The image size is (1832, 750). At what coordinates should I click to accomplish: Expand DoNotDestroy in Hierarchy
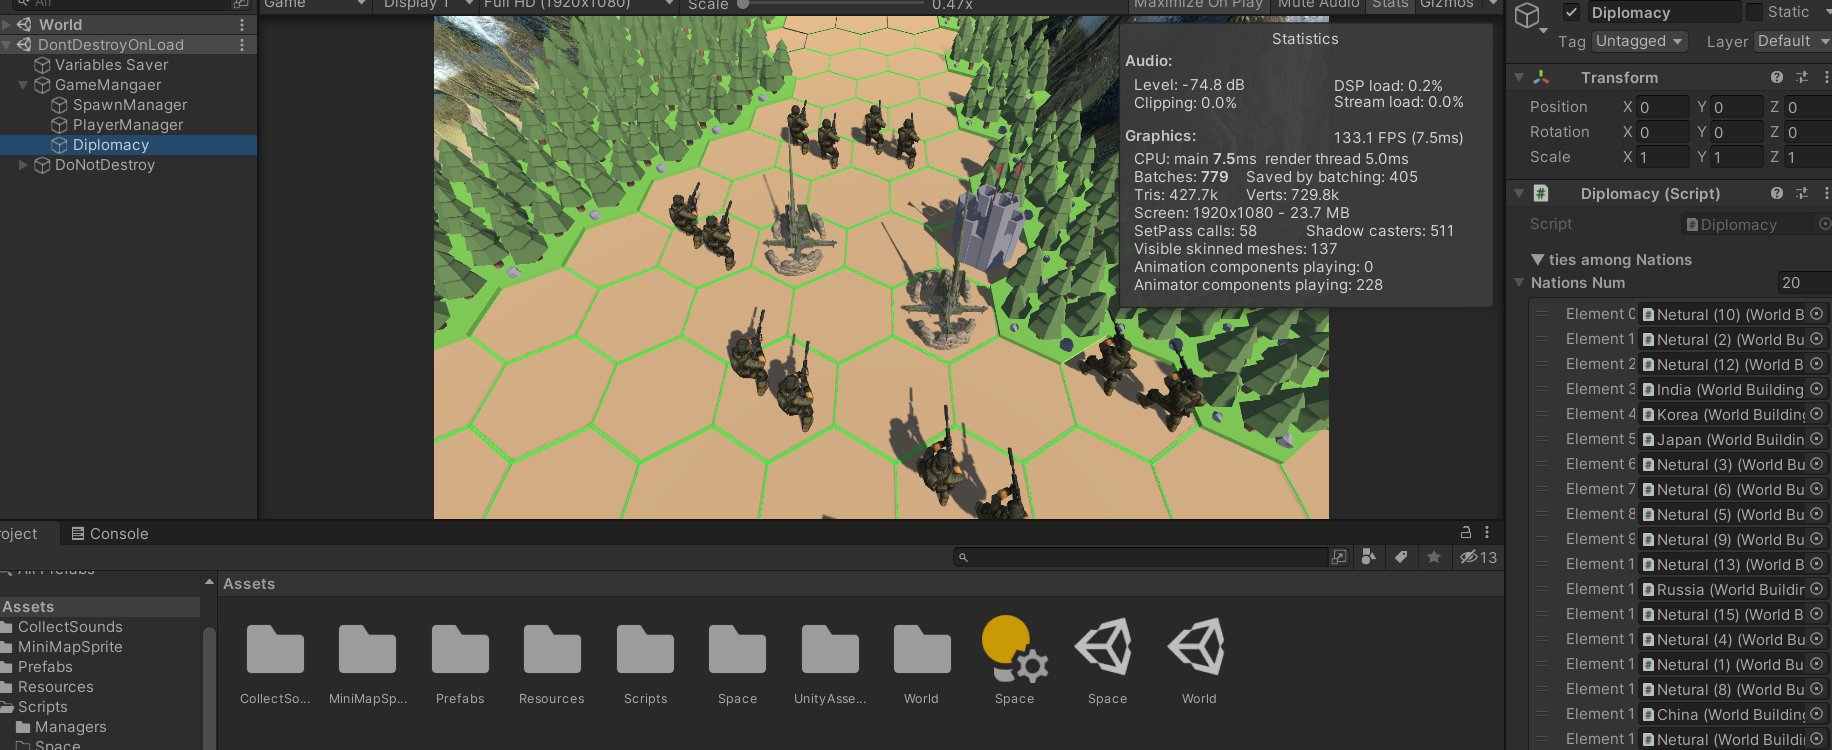[23, 165]
